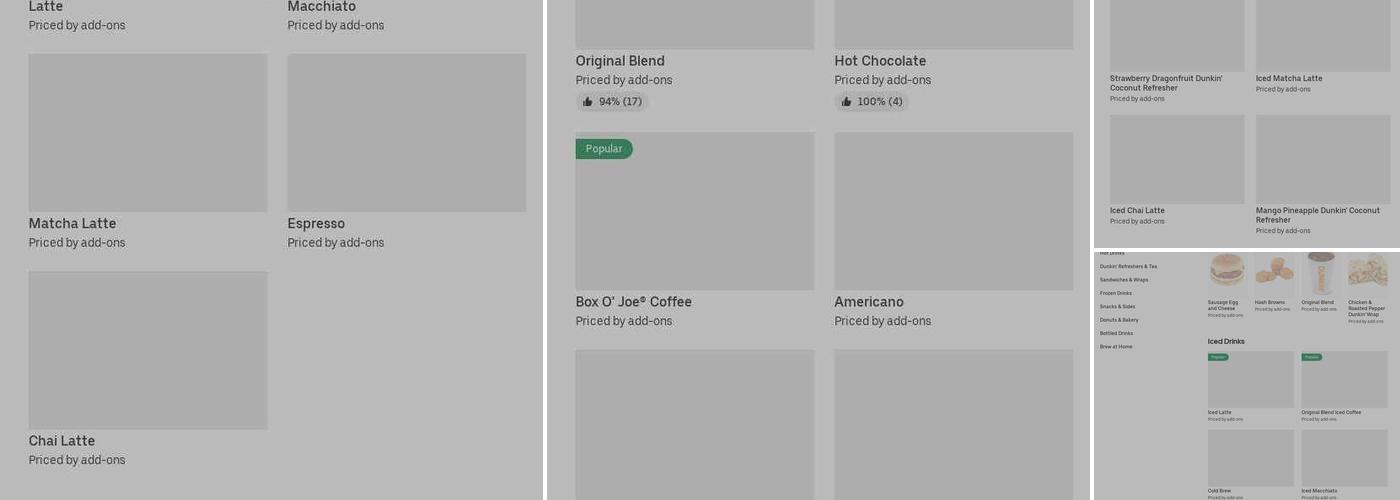The image size is (1400, 500).
Task: Select the Espresso menu item
Action: coord(406,133)
